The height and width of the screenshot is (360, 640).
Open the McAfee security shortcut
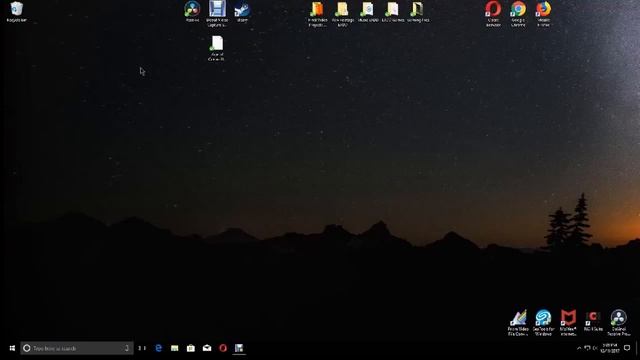point(568,323)
